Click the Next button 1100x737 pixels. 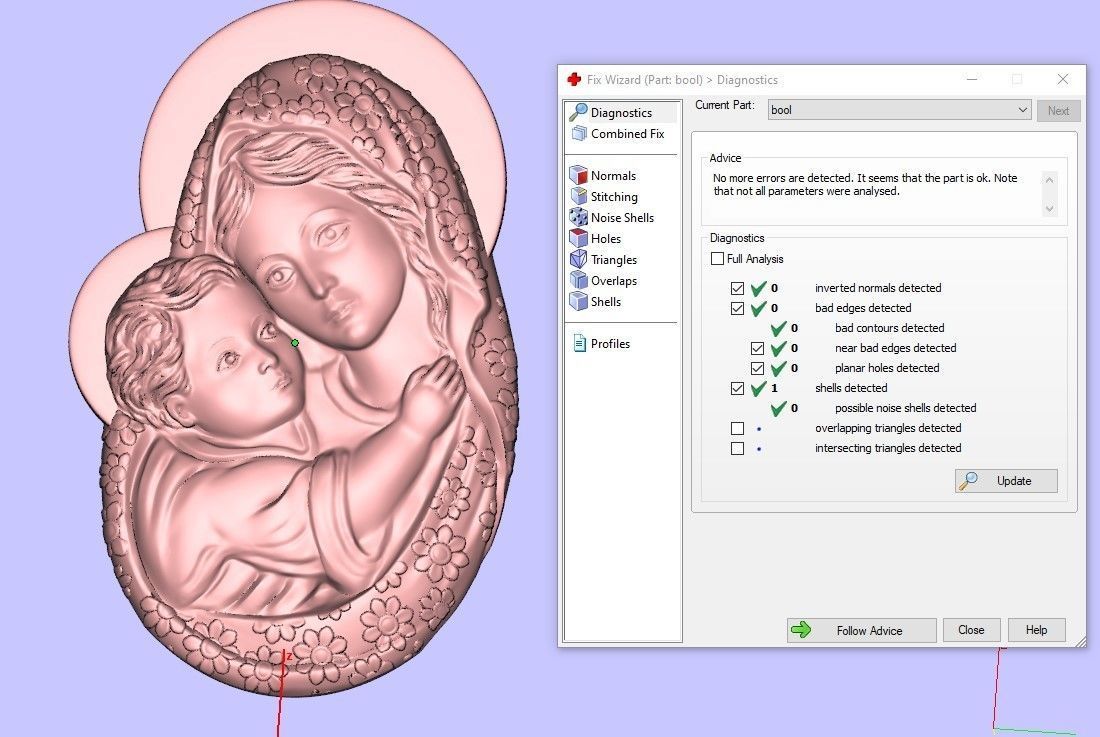click(1058, 111)
